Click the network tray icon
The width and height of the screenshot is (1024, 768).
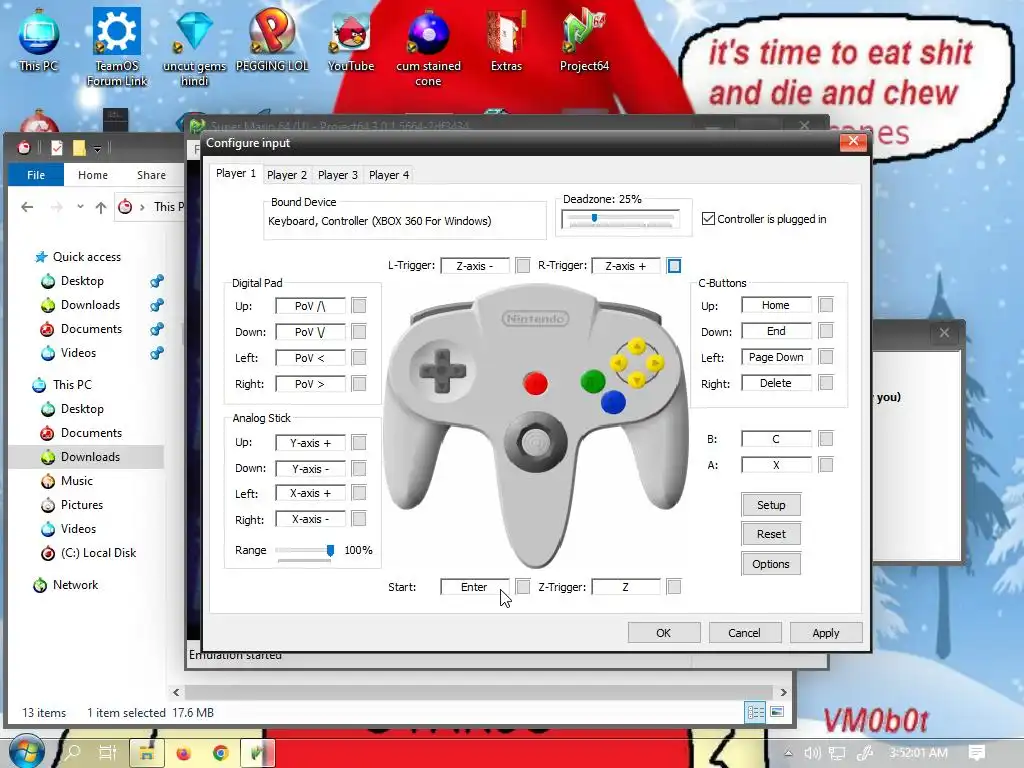pos(837,753)
